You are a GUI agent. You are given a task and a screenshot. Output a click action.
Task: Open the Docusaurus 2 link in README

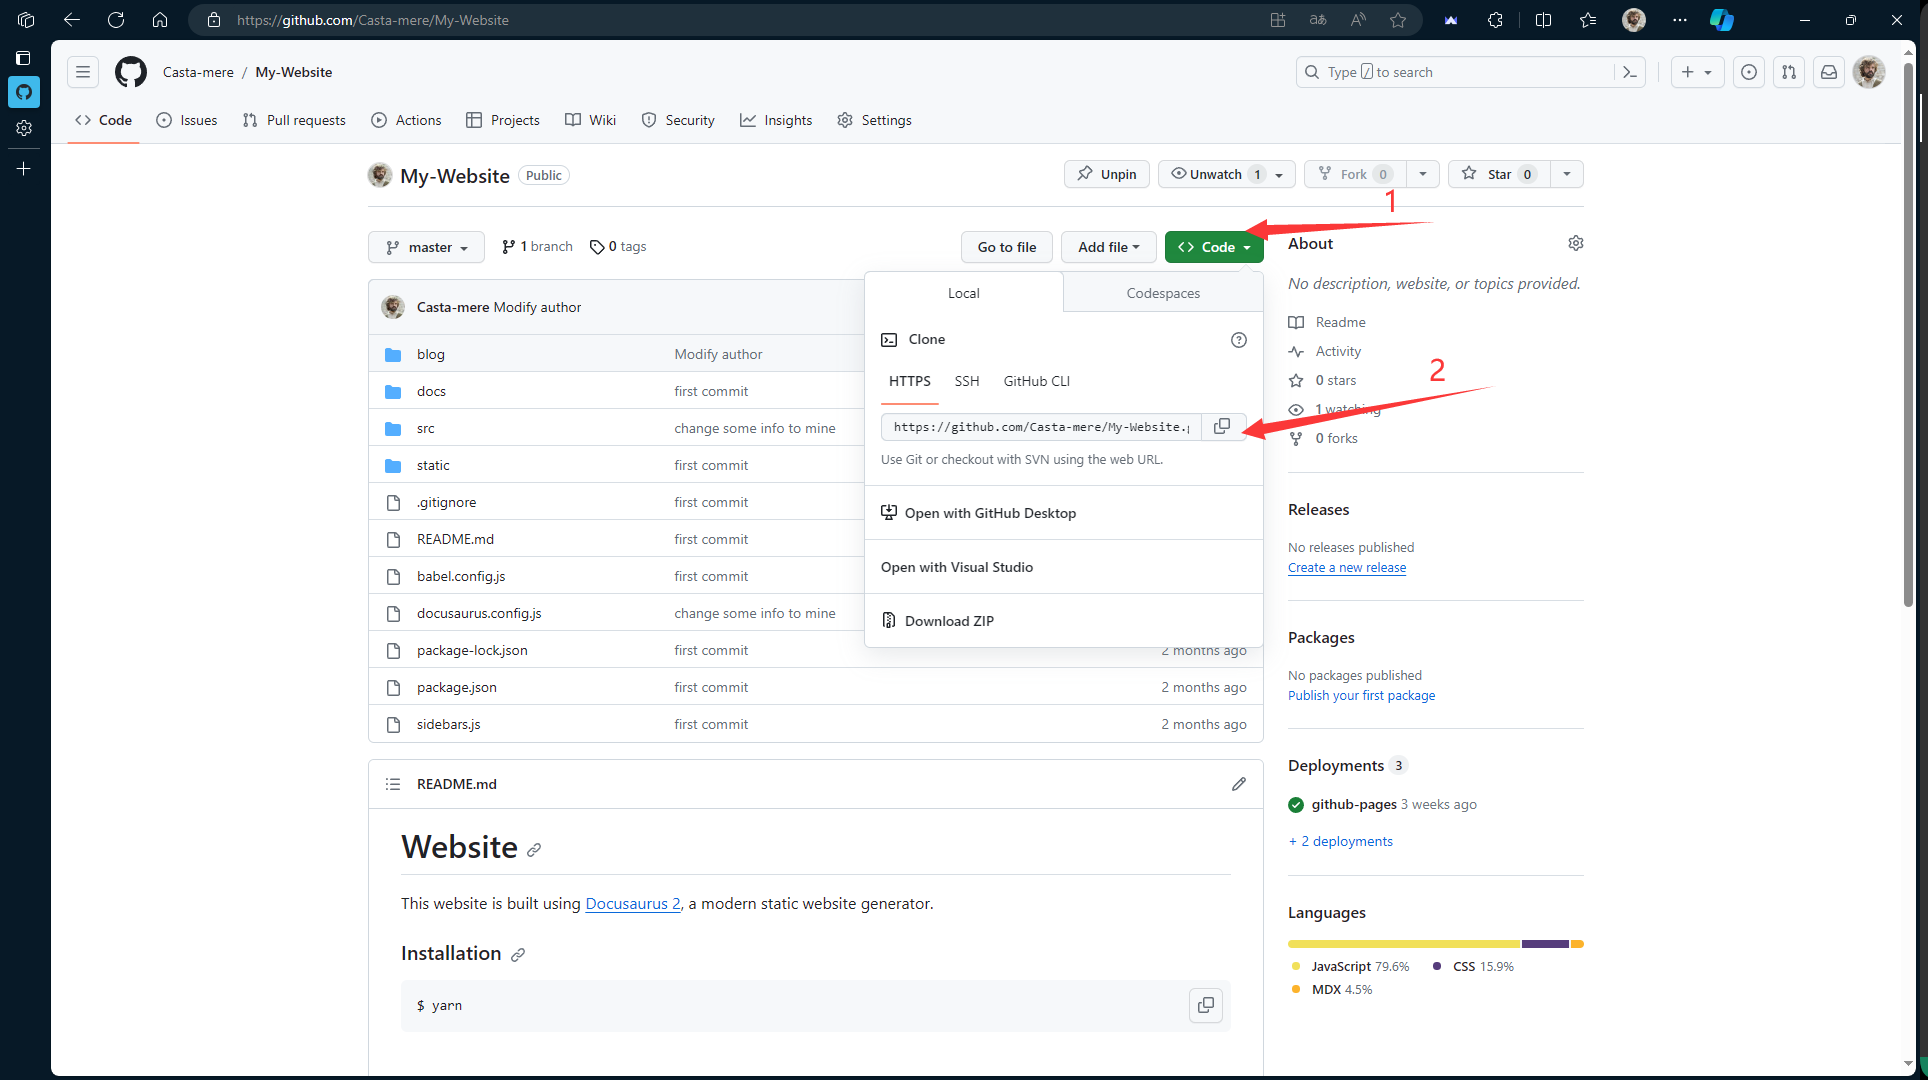tap(633, 903)
